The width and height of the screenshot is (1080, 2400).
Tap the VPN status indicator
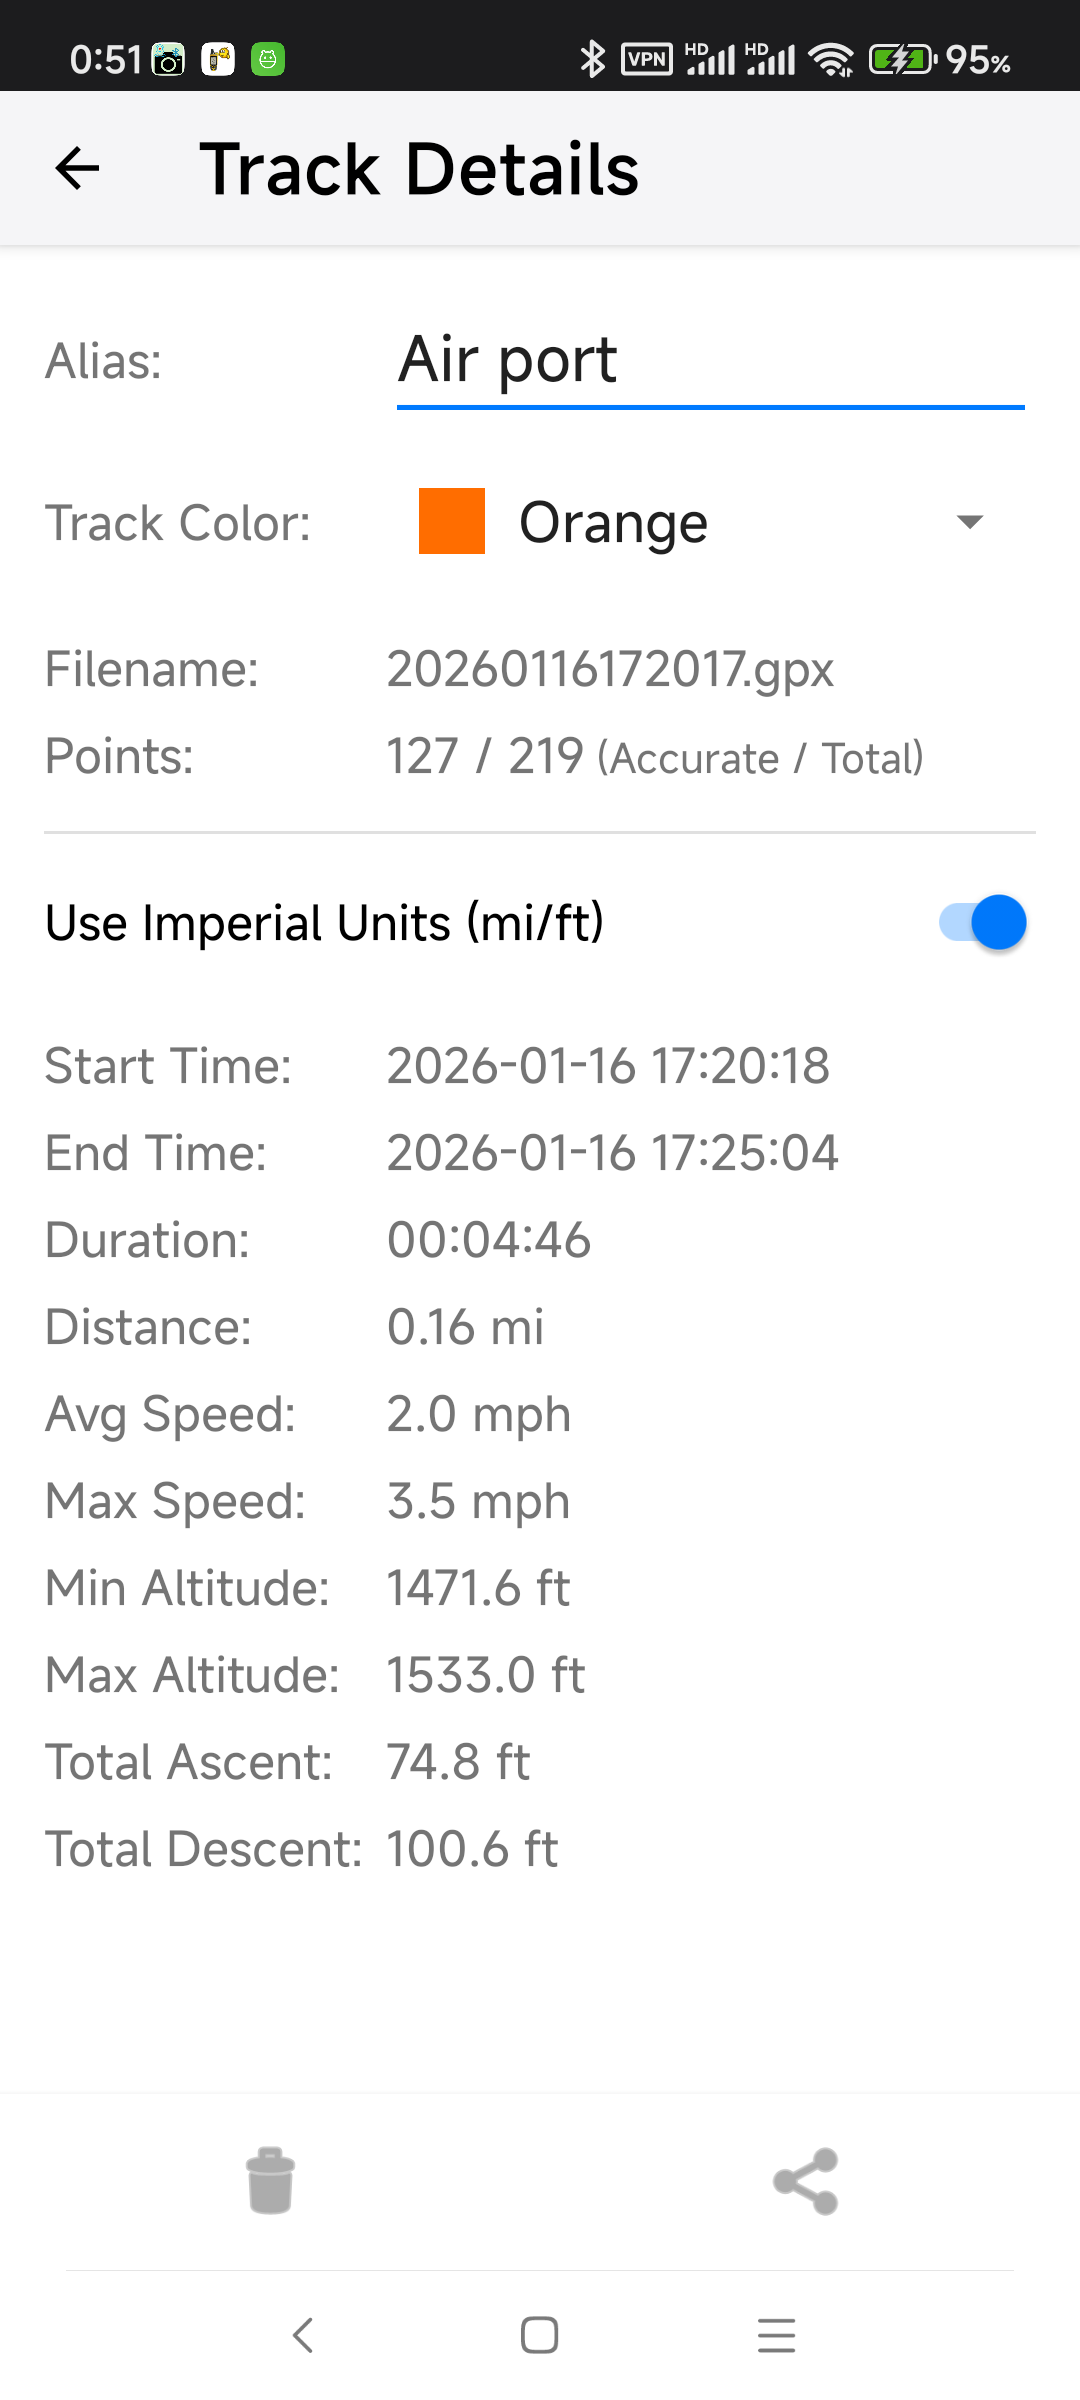tap(647, 60)
